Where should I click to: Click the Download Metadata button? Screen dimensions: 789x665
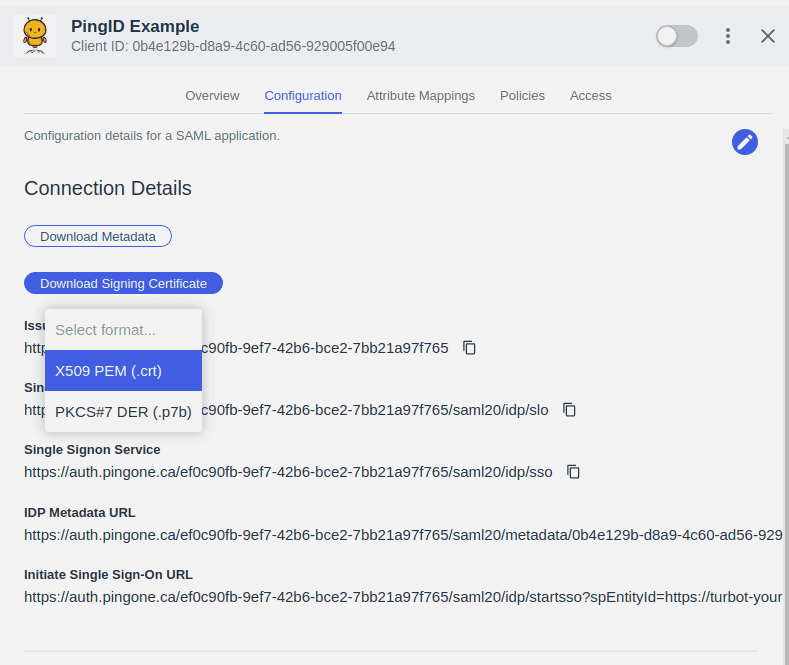pos(98,236)
